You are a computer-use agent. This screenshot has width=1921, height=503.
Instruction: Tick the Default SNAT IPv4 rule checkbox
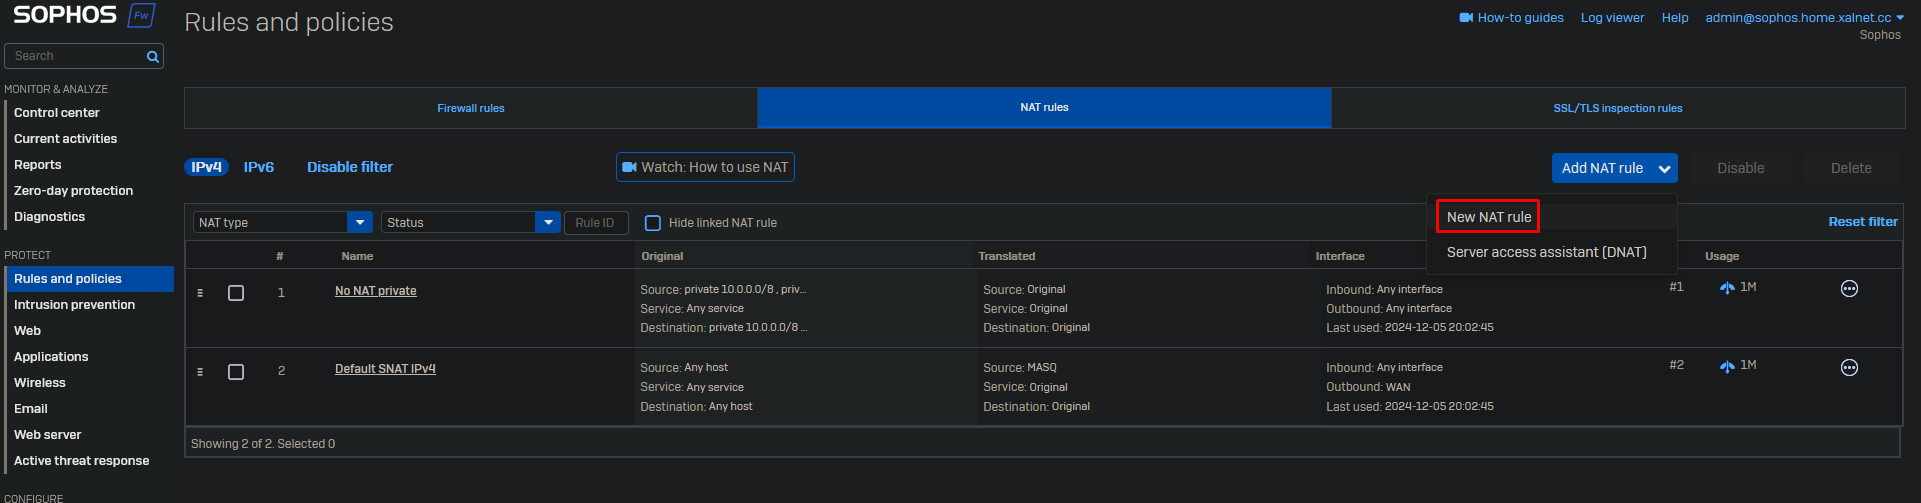coord(236,372)
